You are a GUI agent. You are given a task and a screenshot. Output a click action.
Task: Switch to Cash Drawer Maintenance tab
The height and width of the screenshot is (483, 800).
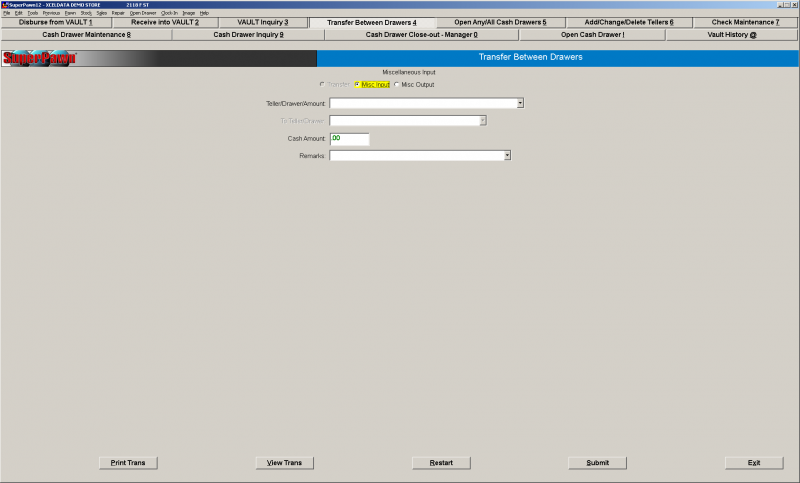(86, 34)
